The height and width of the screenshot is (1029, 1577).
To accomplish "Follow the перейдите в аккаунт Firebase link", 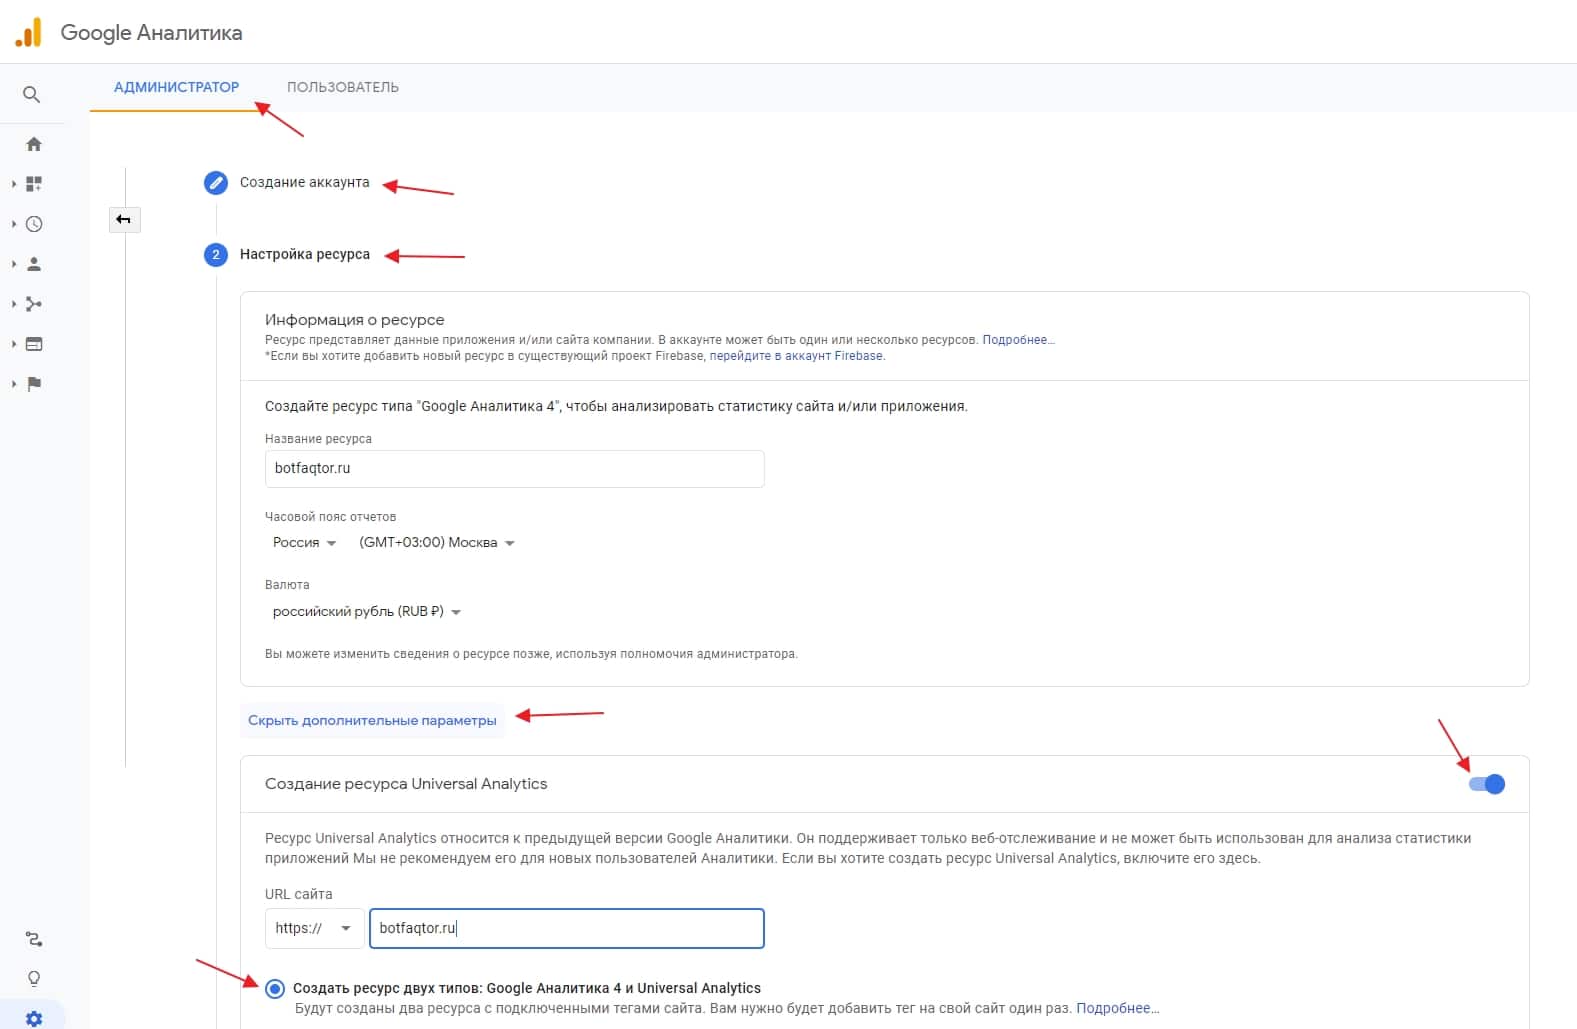I will coord(796,356).
